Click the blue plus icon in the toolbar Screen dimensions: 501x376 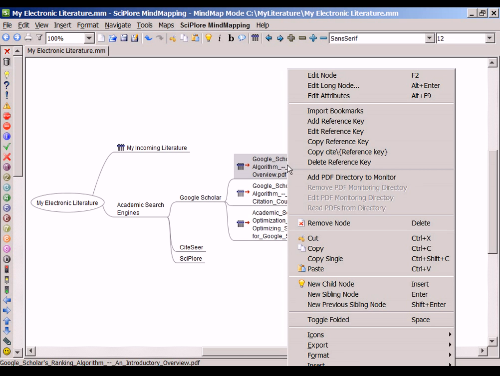pyautogui.click(x=313, y=38)
